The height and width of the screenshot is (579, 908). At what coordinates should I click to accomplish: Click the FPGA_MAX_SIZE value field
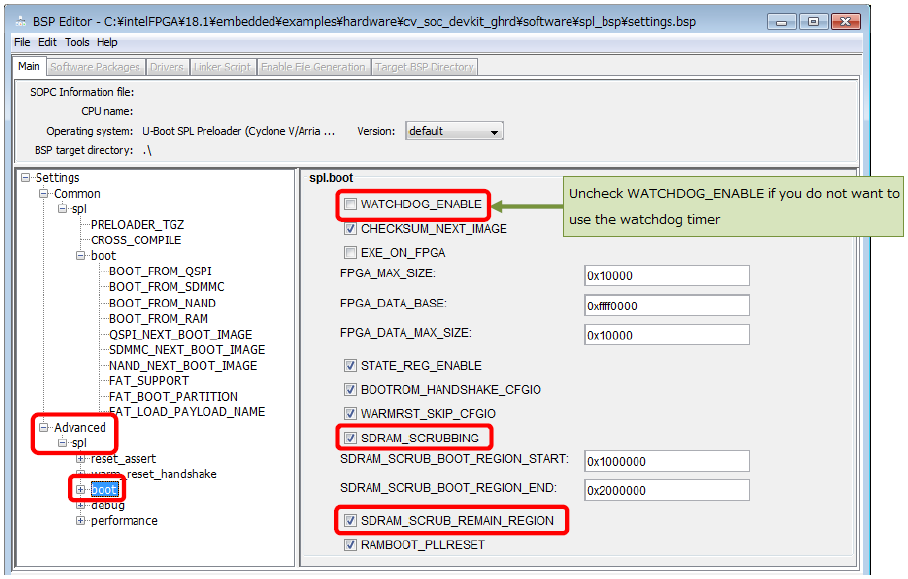pos(666,275)
